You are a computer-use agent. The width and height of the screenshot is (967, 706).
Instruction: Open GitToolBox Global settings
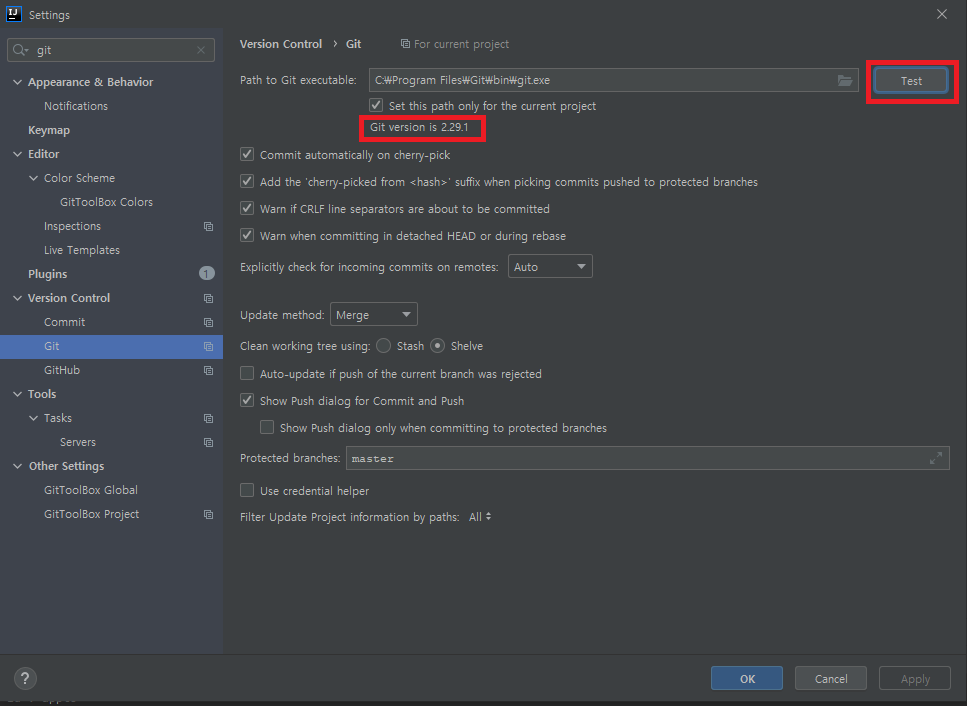pos(91,490)
